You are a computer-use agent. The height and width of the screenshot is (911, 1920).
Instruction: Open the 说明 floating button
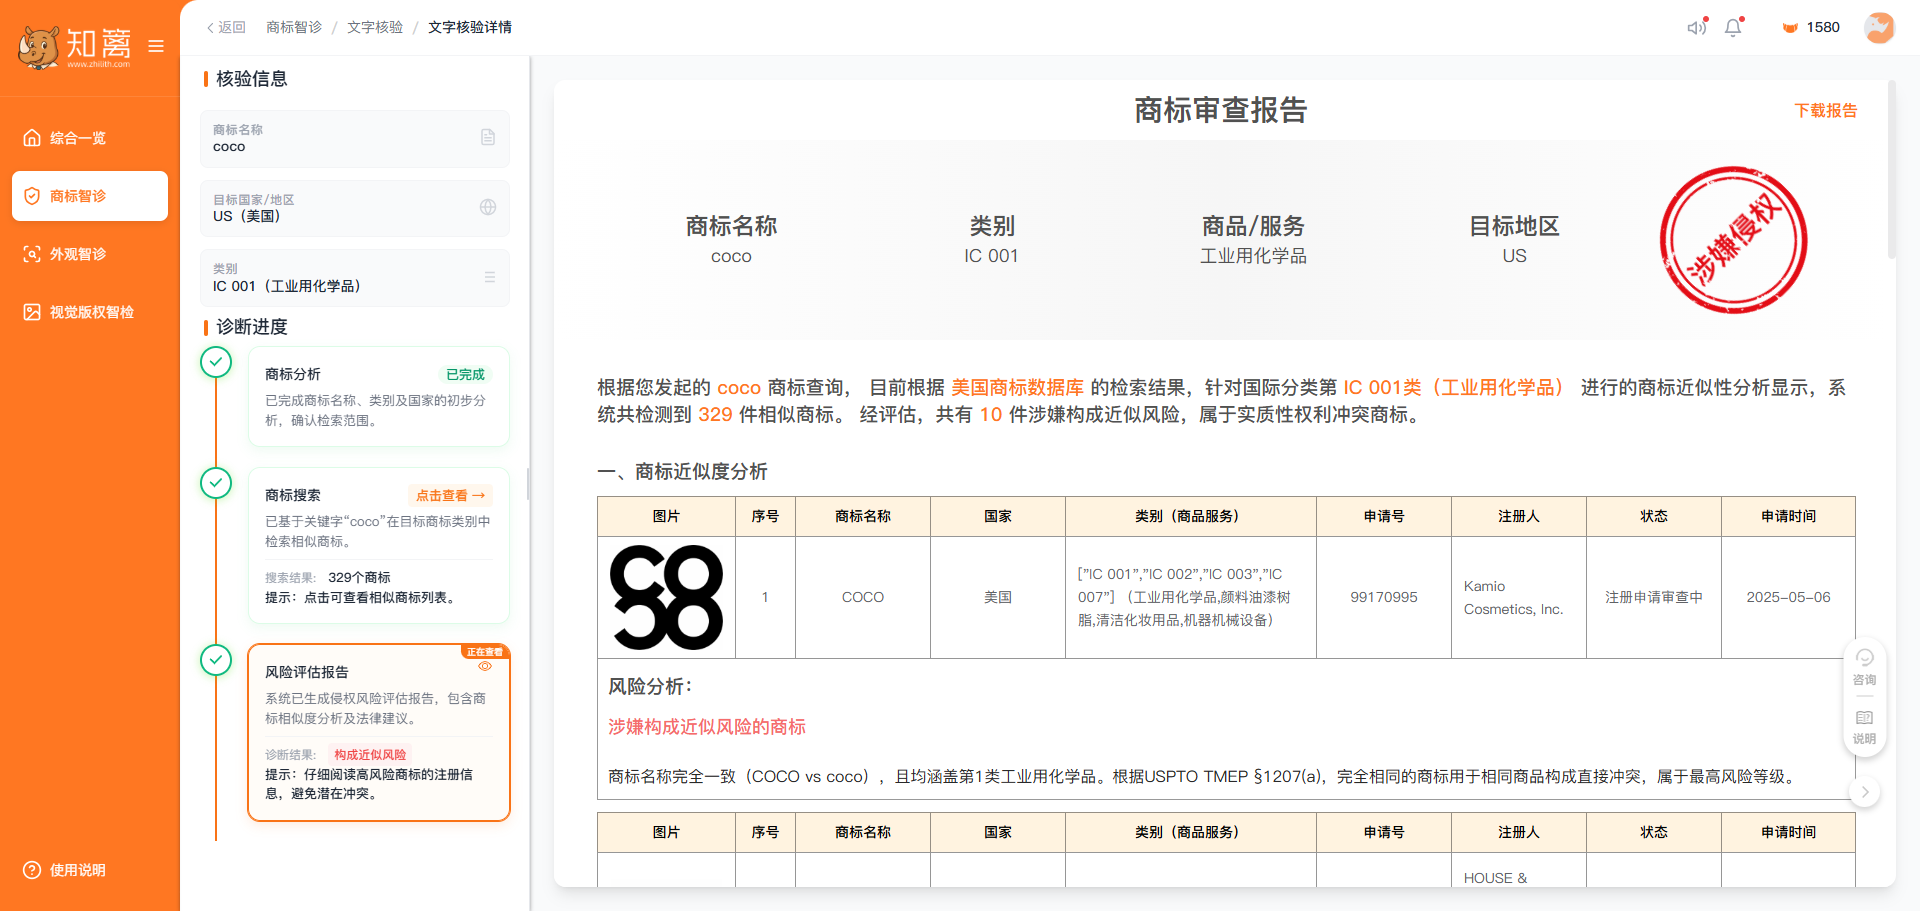[x=1865, y=727]
